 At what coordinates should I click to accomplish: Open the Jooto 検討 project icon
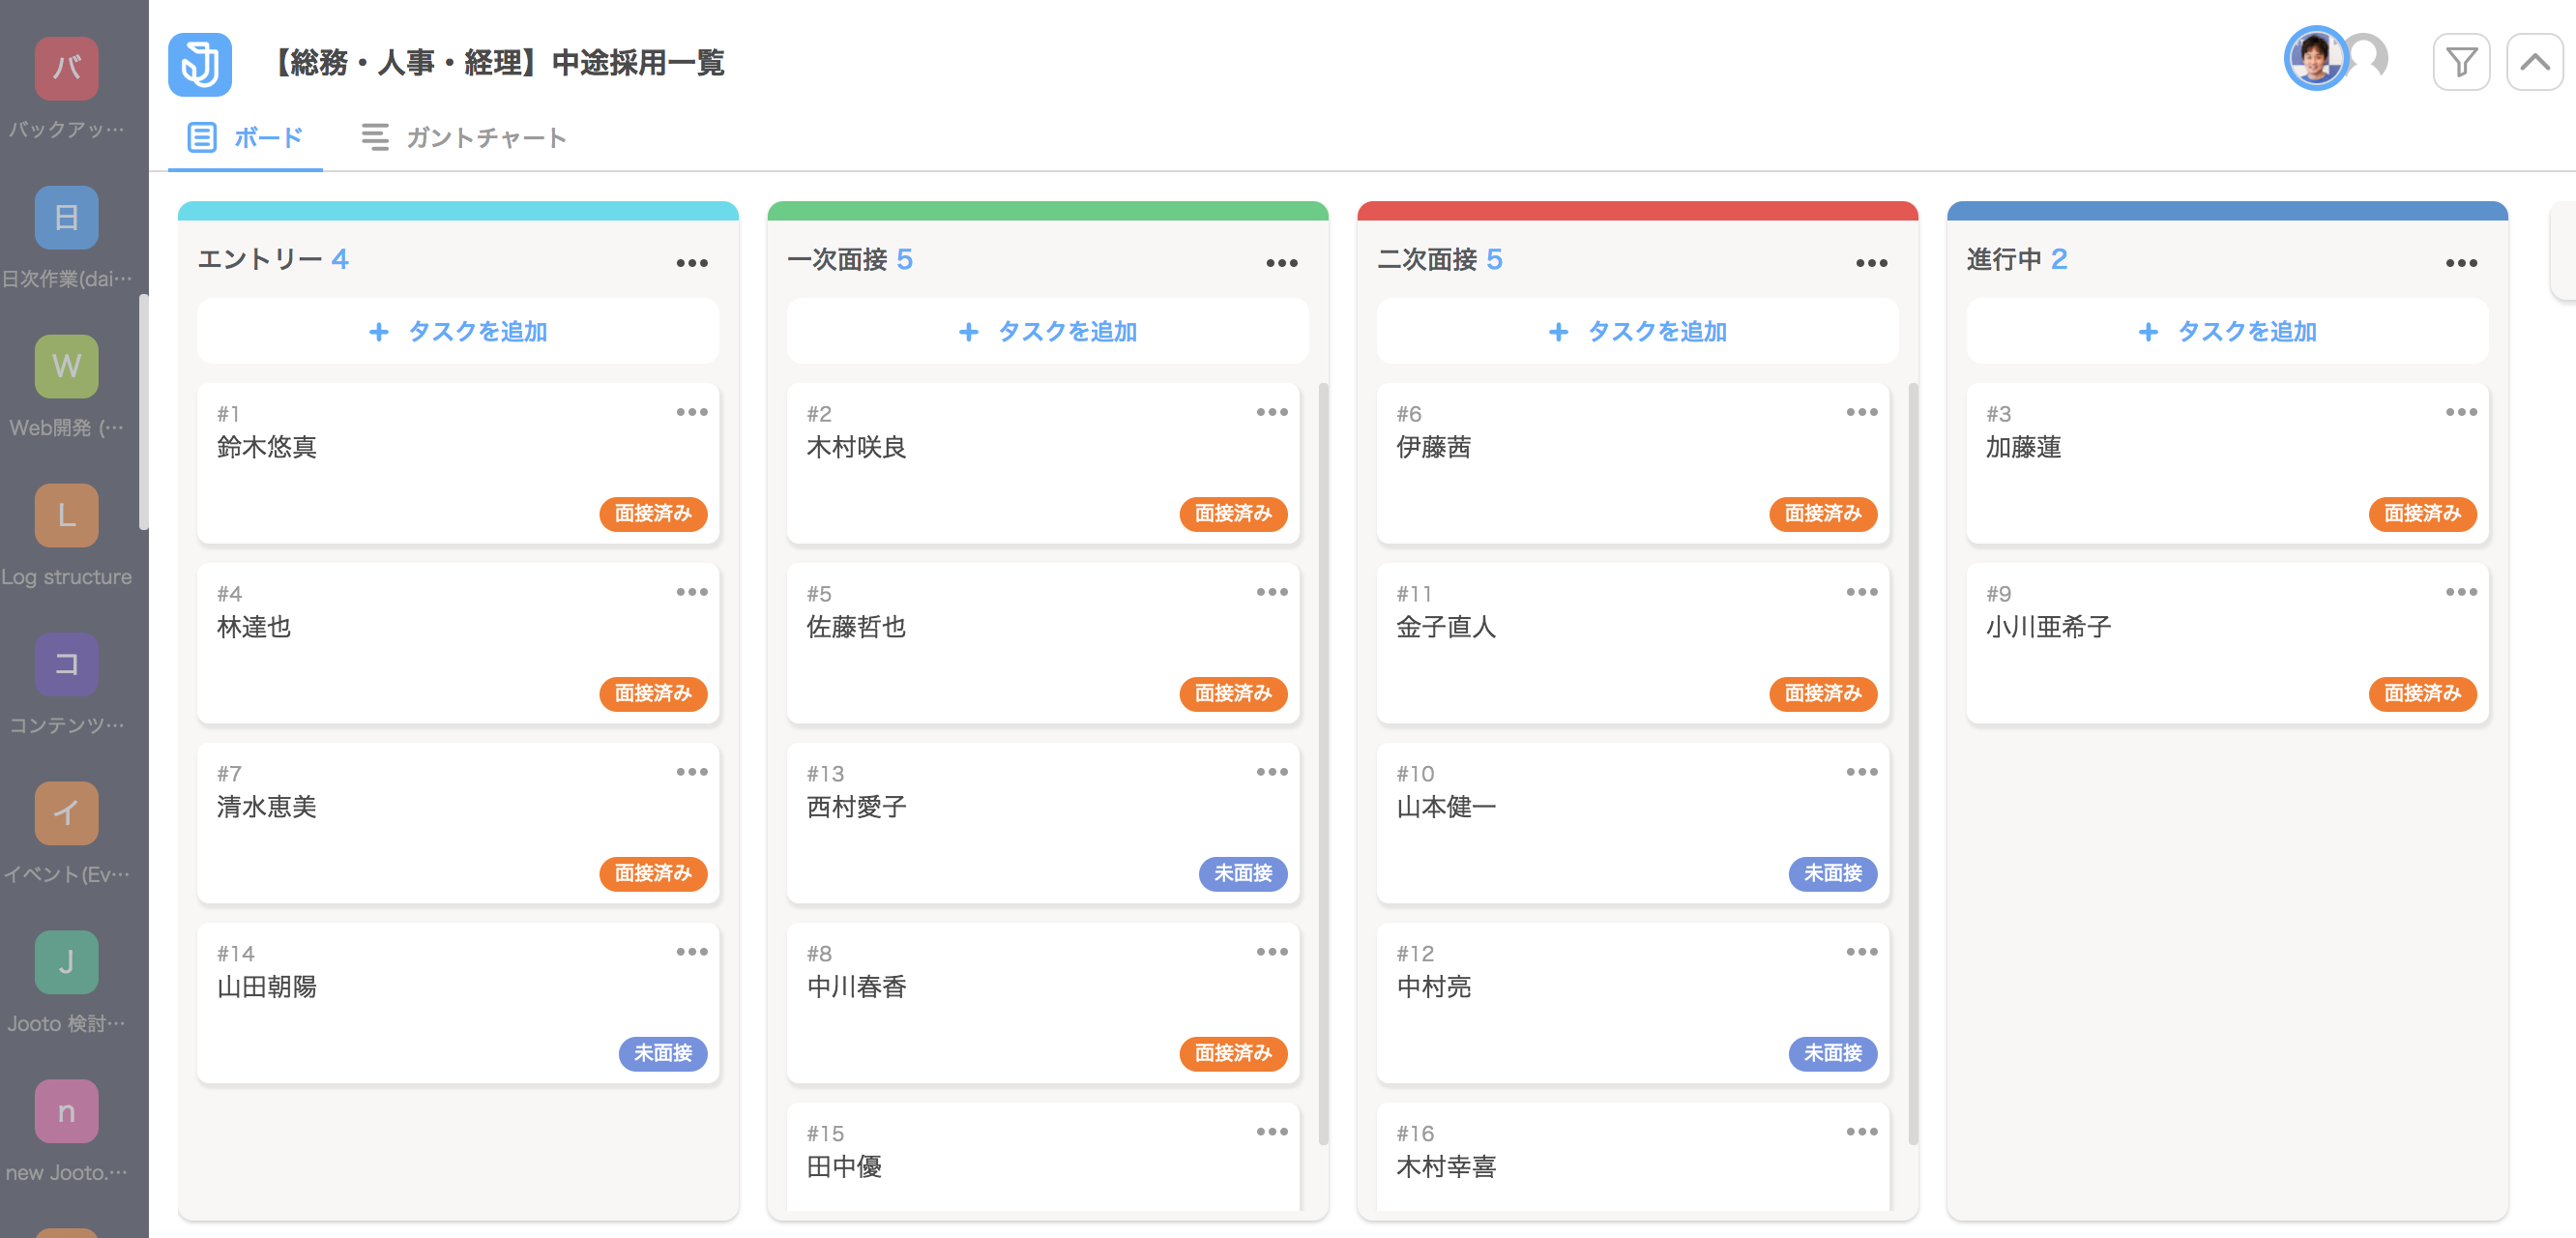point(66,962)
